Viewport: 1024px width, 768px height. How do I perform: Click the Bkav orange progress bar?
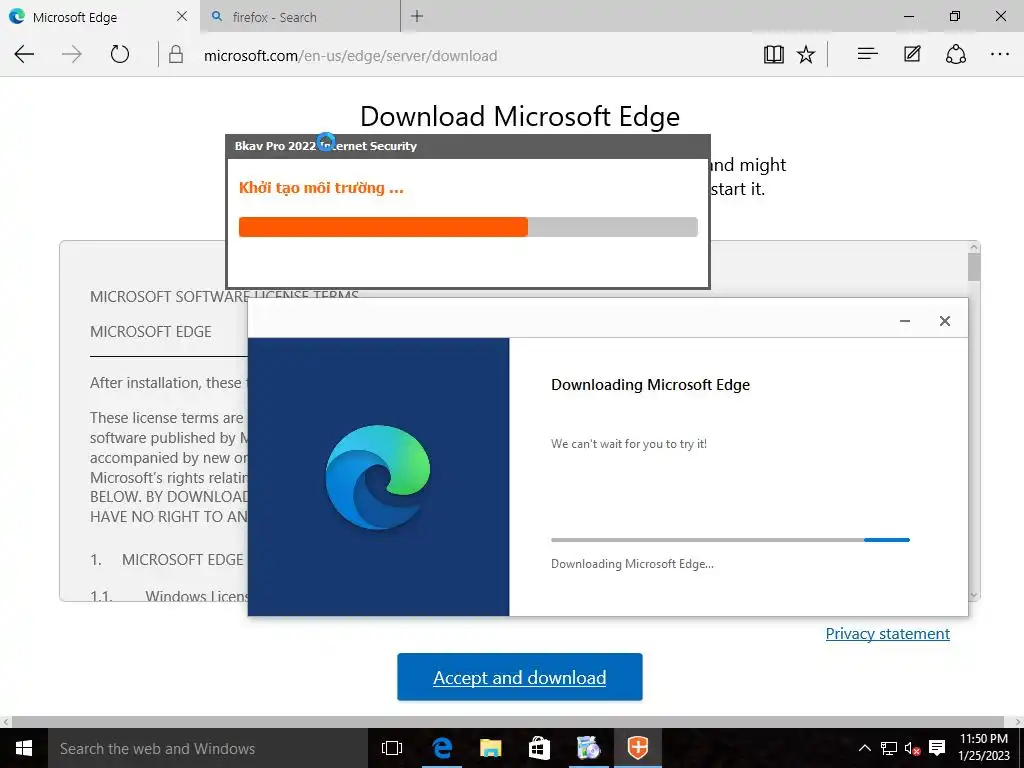pyautogui.click(x=468, y=227)
